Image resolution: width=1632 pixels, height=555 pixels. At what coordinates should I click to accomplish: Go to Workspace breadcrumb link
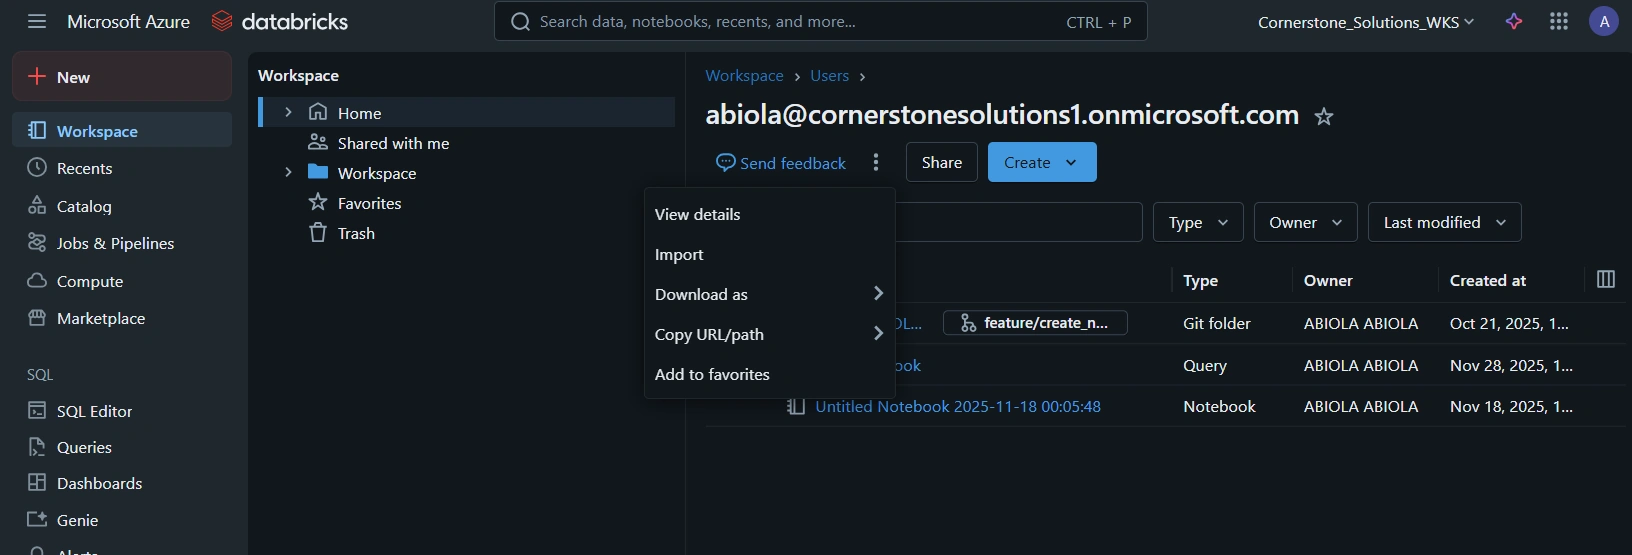[744, 76]
